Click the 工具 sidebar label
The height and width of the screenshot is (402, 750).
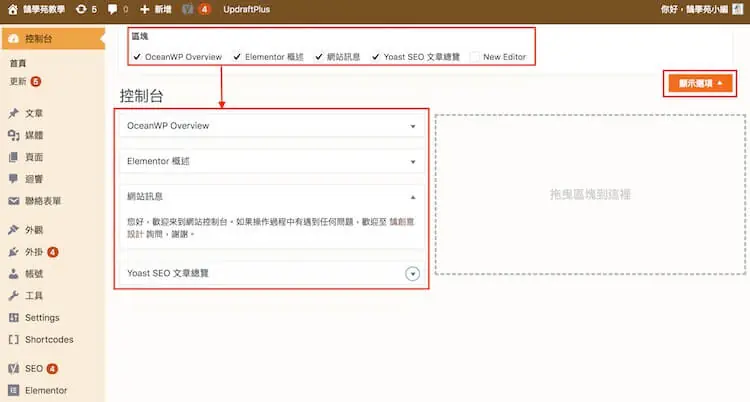click(34, 296)
